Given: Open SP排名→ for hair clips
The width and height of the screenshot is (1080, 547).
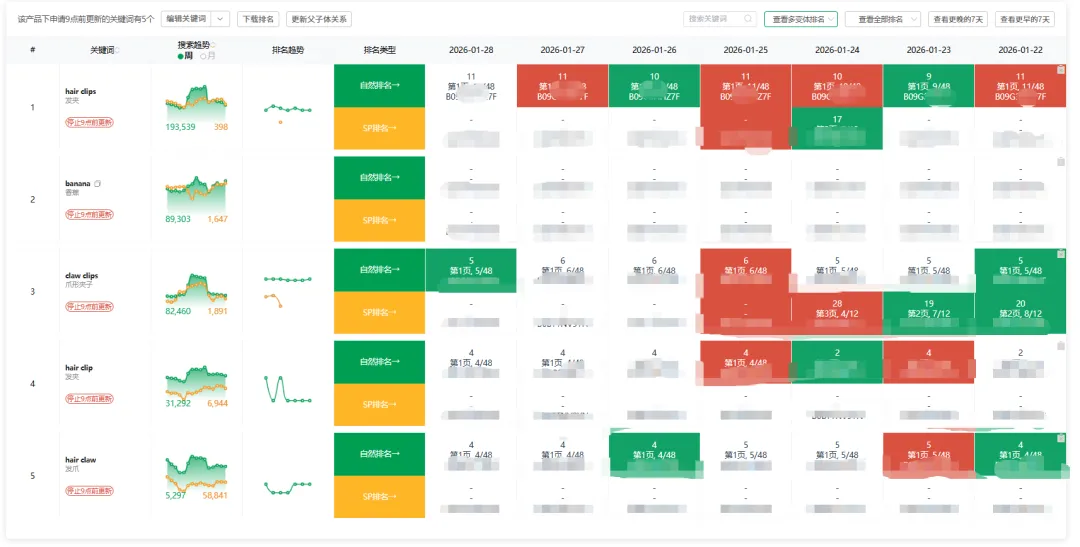Looking at the screenshot, I should pos(380,128).
